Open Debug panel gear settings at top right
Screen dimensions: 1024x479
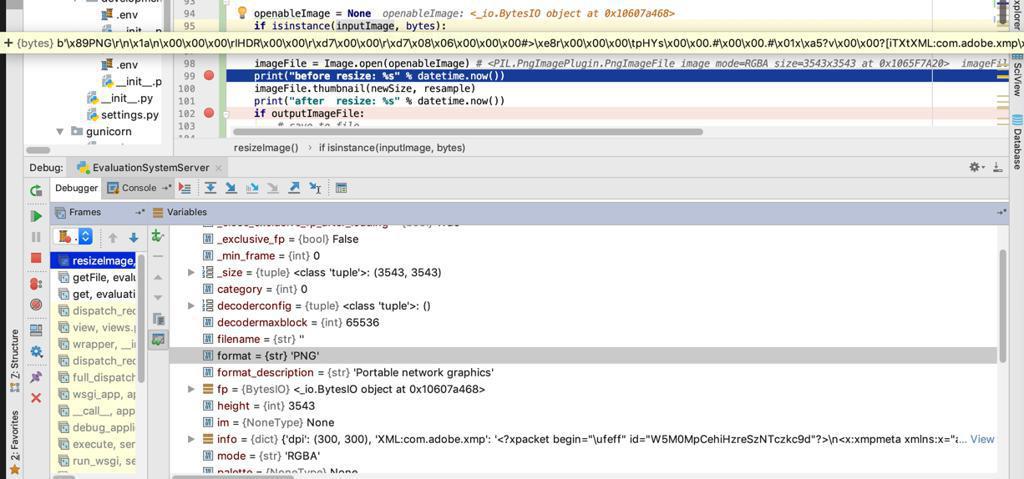[975, 167]
